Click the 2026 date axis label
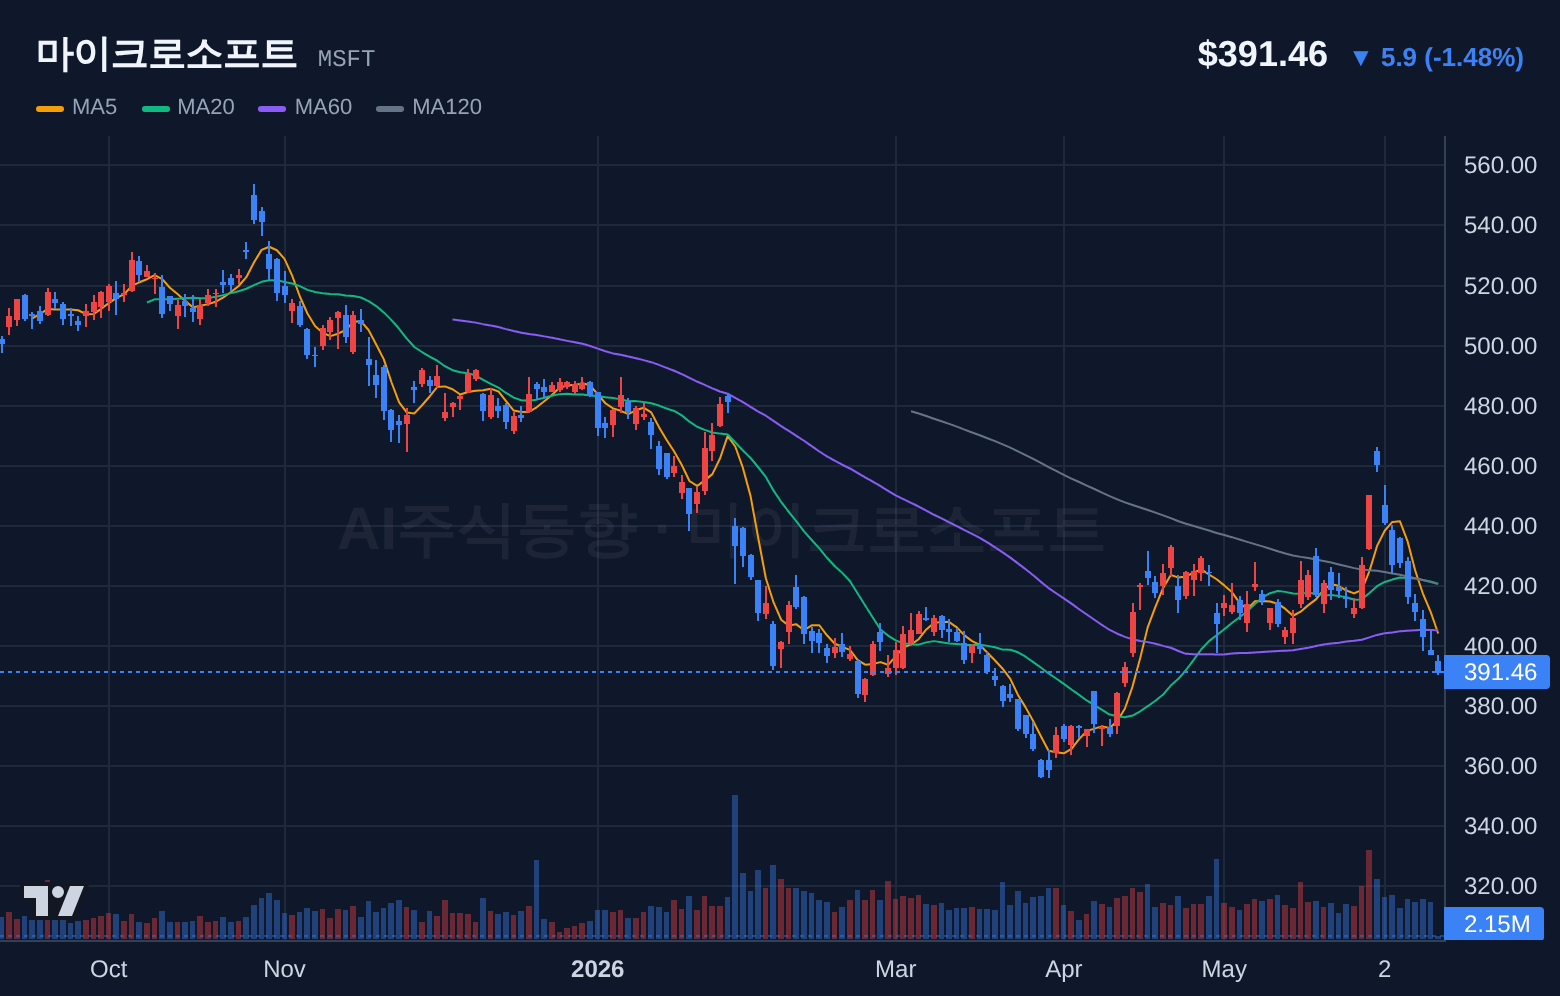This screenshot has width=1560, height=996. 597,969
